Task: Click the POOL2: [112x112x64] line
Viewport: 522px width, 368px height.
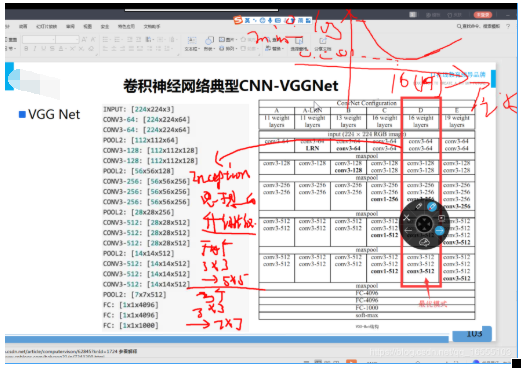Action: click(140, 140)
